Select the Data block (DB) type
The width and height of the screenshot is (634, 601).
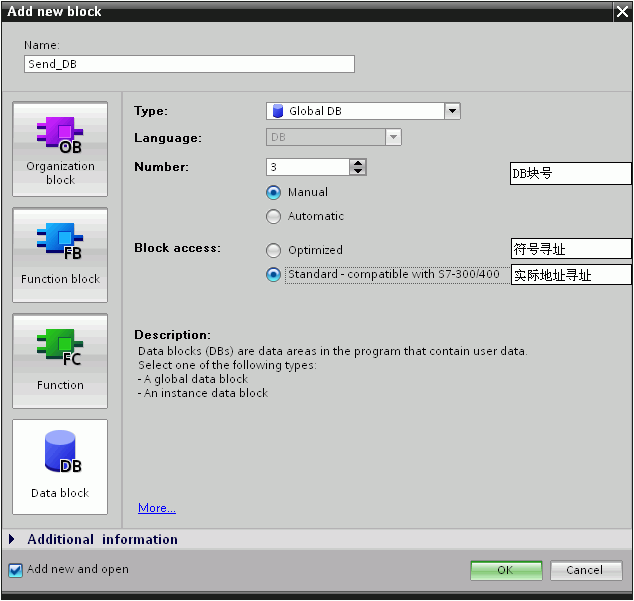point(60,467)
